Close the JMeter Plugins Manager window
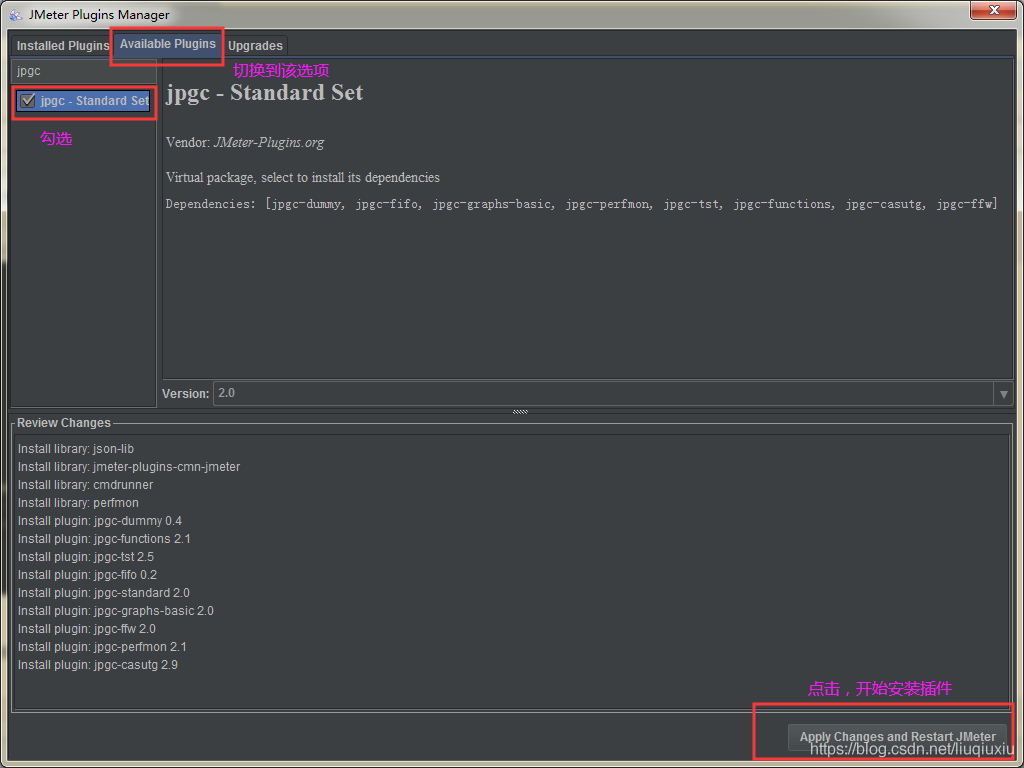1024x768 pixels. click(993, 10)
